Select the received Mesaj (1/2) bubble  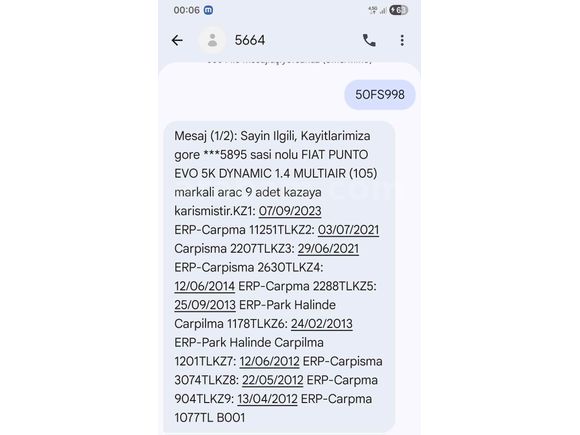coord(279,277)
